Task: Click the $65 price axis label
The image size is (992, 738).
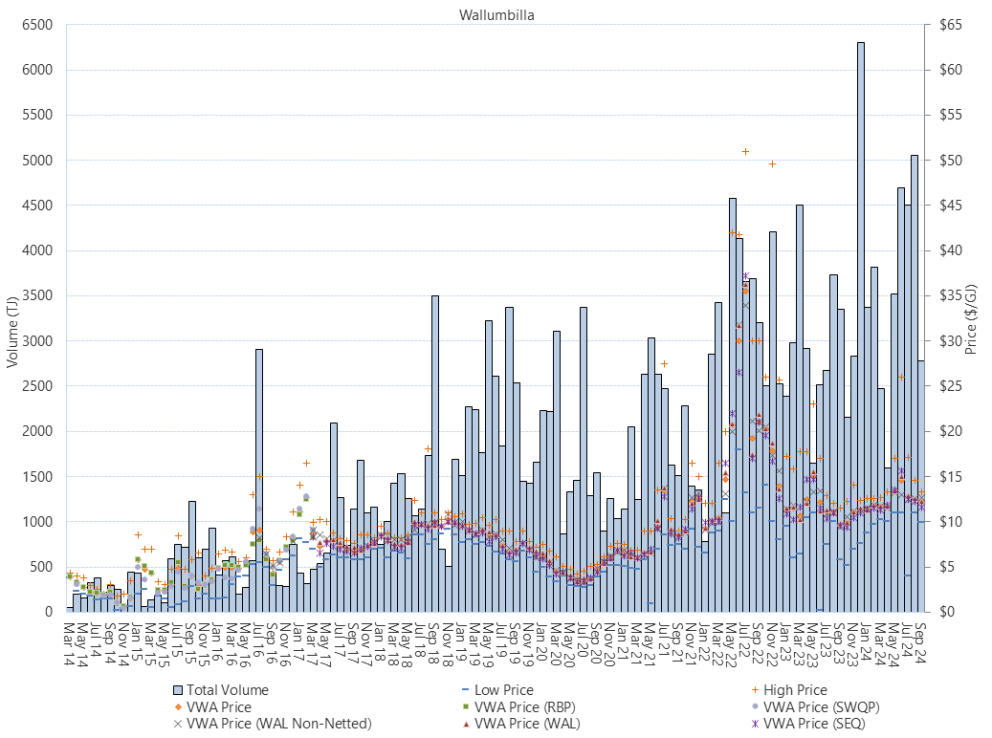Action: [951, 25]
